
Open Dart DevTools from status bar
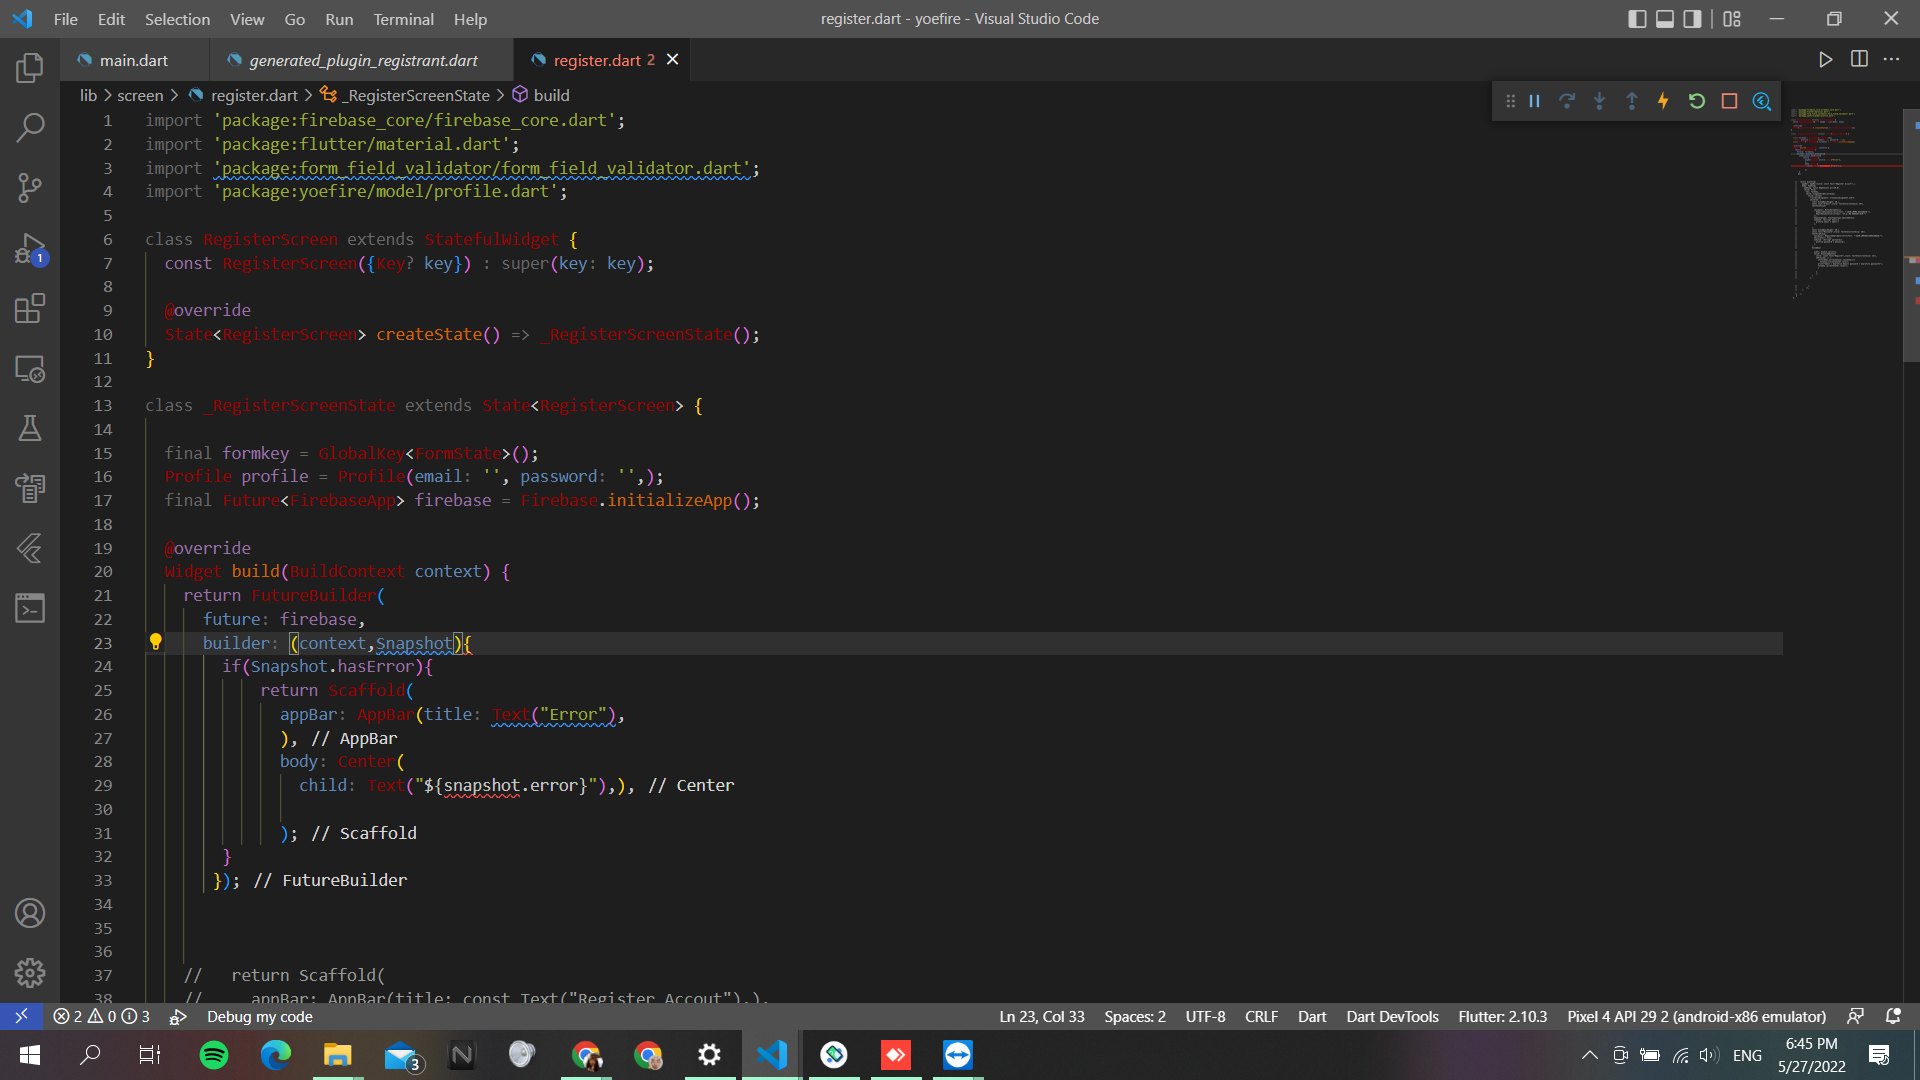click(x=1392, y=1016)
